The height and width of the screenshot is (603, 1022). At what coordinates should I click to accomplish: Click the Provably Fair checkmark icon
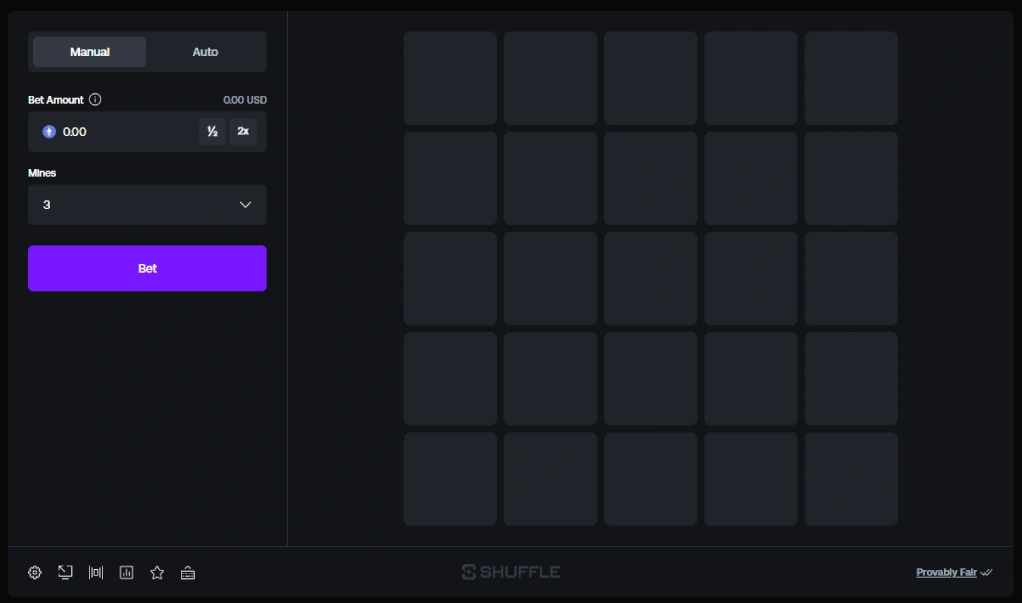[x=987, y=572]
